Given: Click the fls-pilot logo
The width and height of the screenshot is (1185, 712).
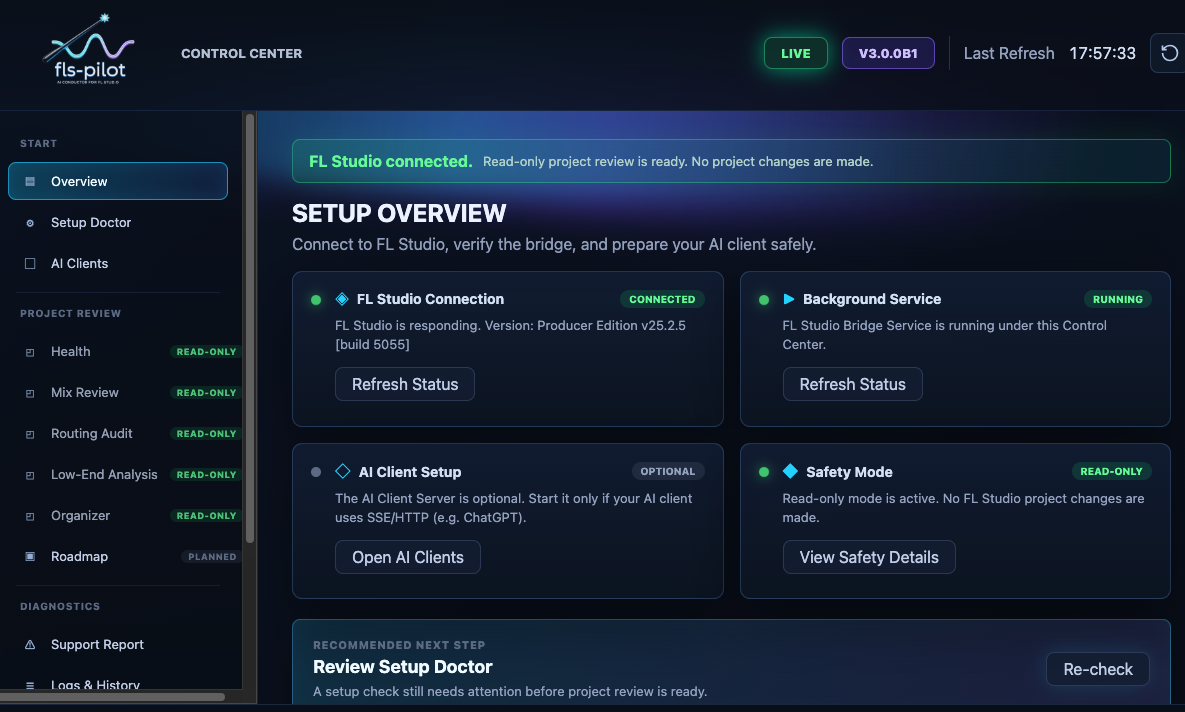Looking at the screenshot, I should coord(88,50).
